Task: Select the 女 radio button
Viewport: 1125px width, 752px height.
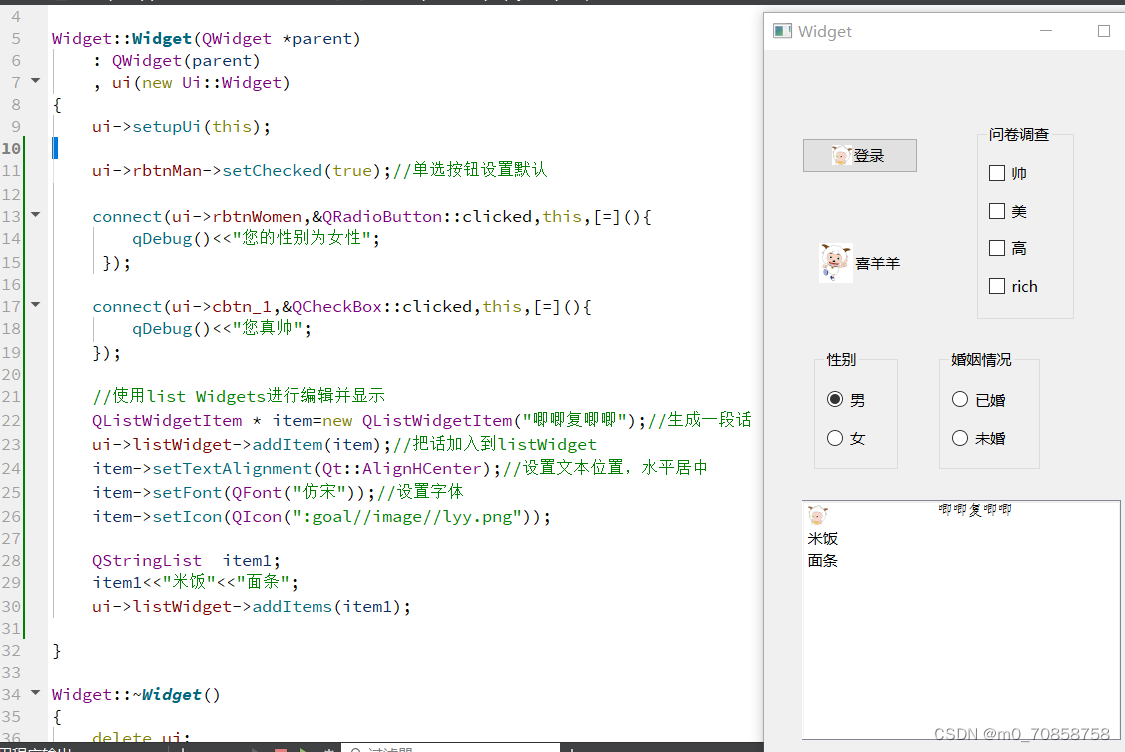Action: (834, 437)
